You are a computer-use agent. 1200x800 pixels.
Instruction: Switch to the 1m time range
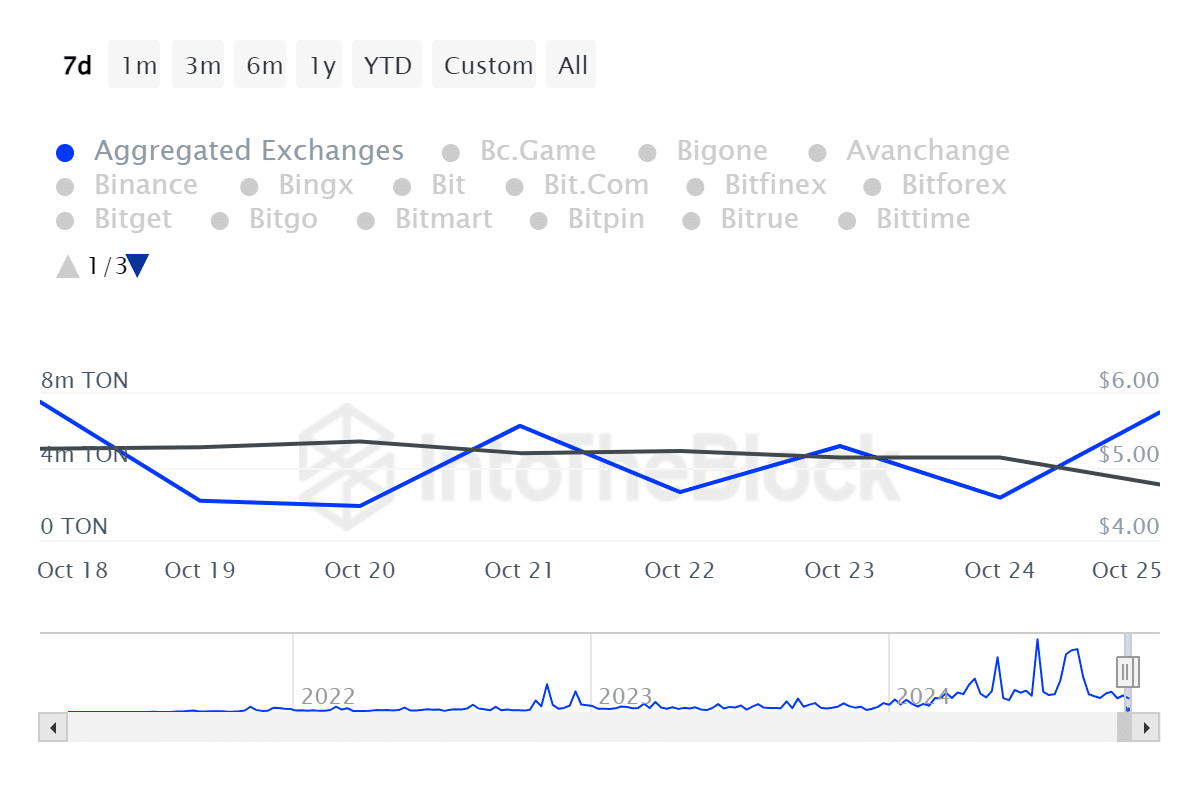[139, 66]
